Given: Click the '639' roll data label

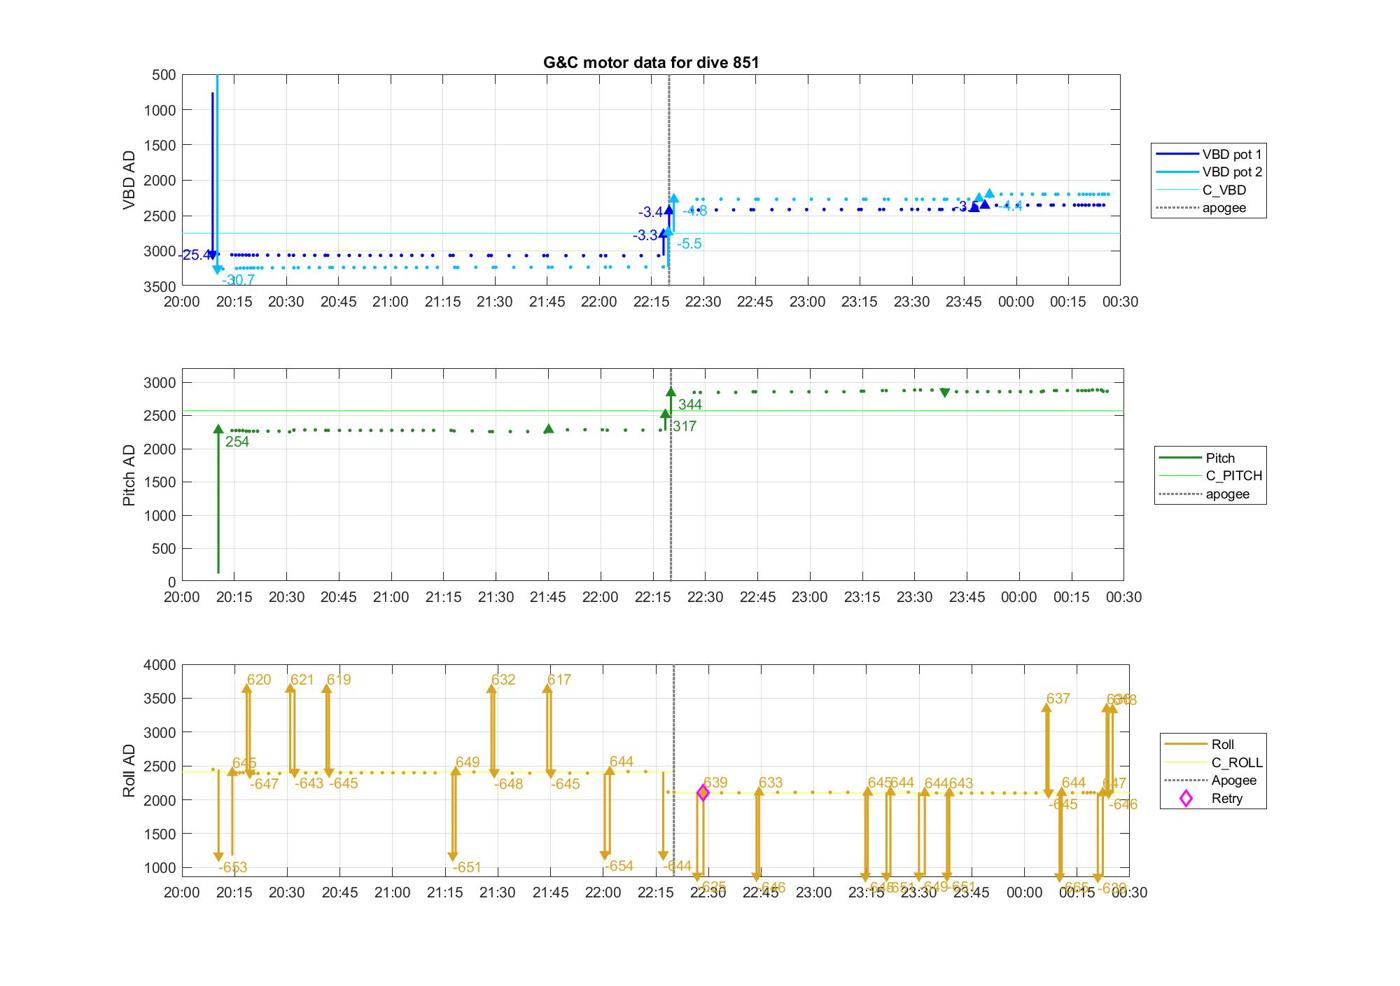Looking at the screenshot, I should [715, 783].
